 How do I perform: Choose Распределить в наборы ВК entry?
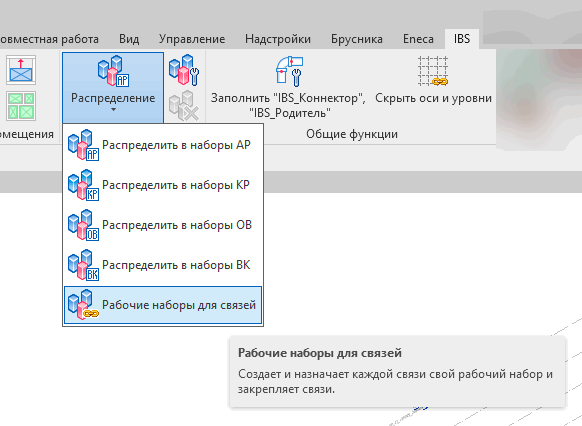pos(163,265)
